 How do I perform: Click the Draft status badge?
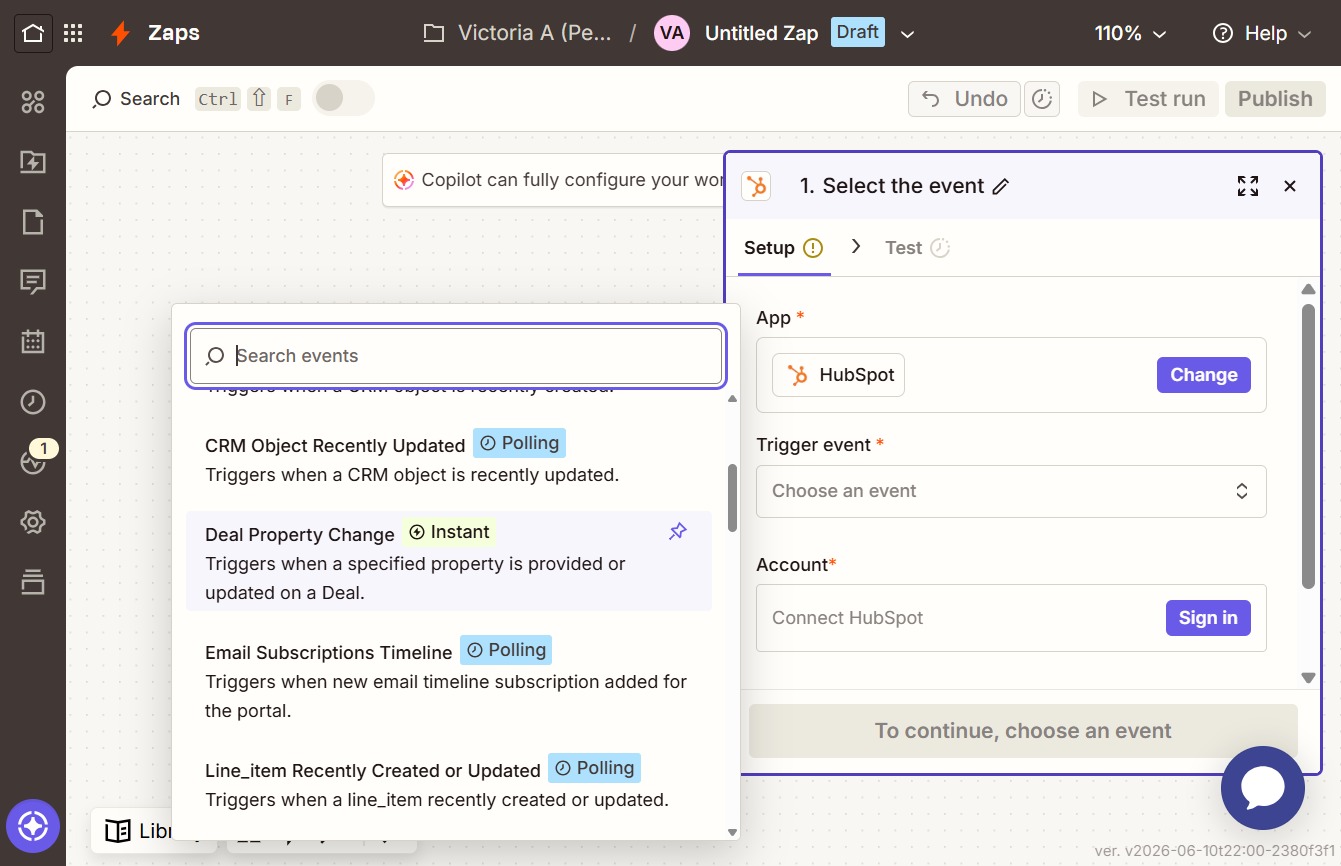pyautogui.click(x=858, y=32)
